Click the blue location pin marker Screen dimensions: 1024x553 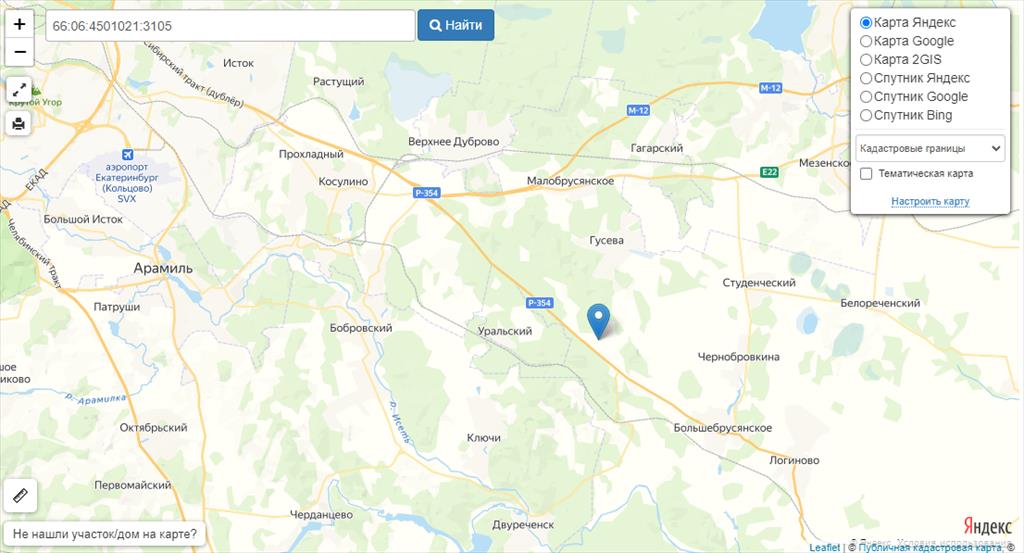[598, 321]
